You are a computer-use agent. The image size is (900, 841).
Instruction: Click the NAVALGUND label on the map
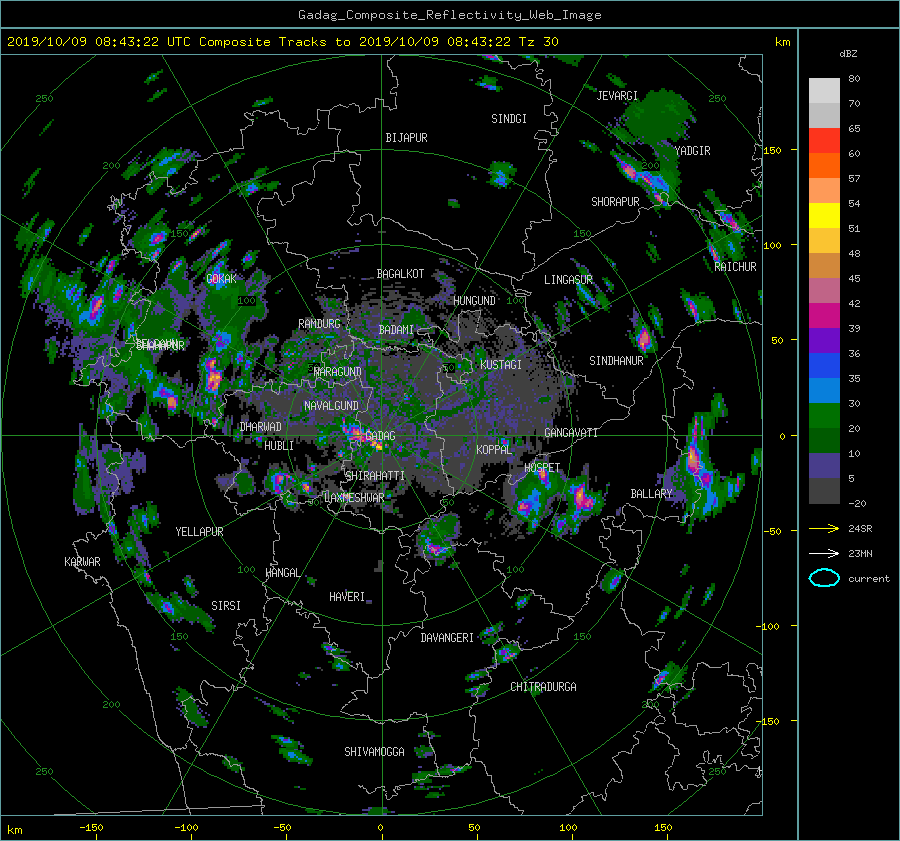click(x=331, y=406)
